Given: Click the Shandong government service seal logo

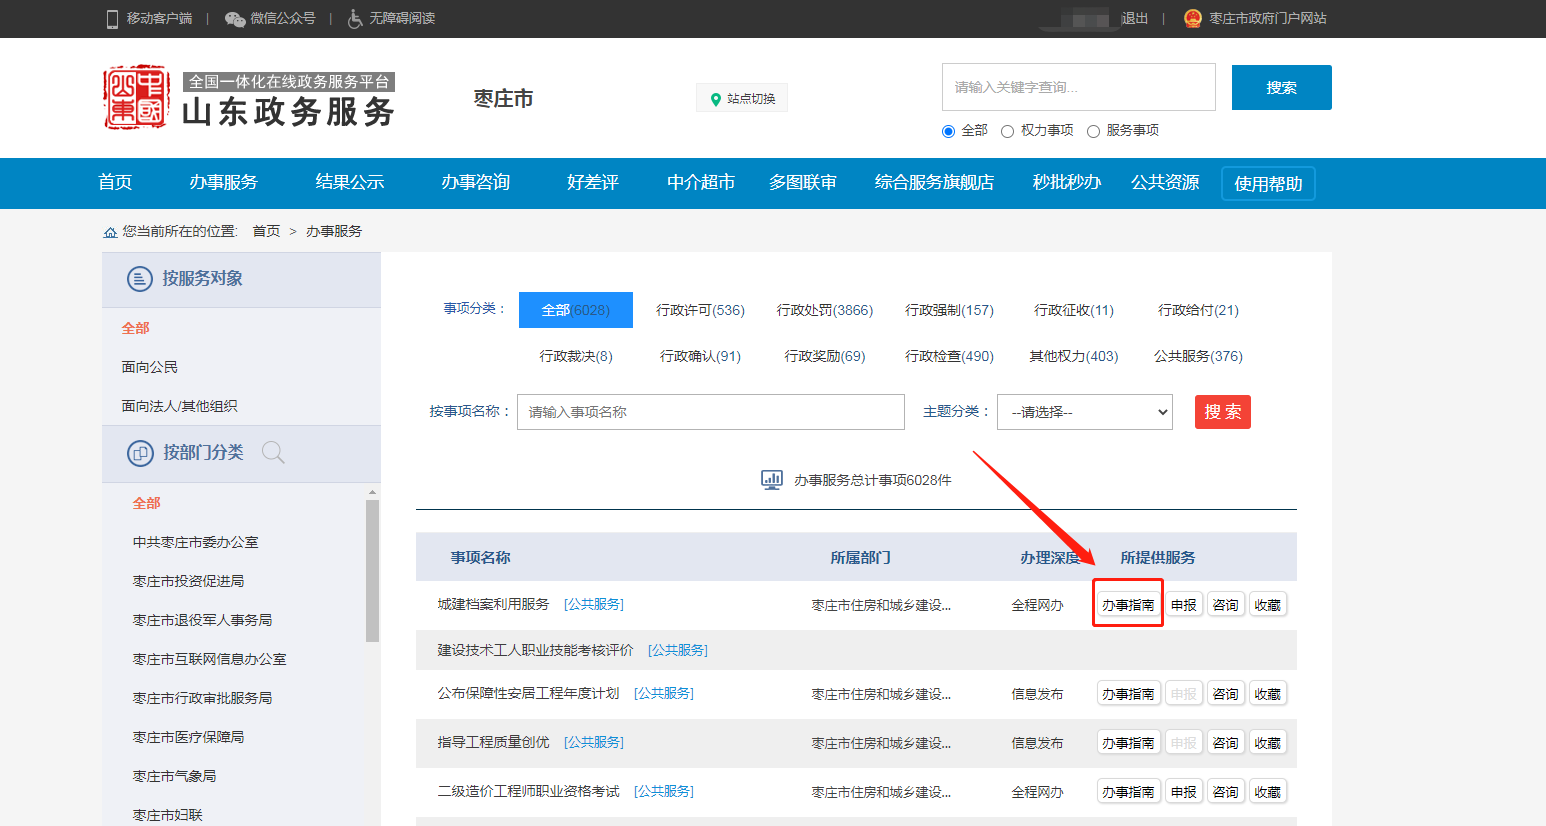Looking at the screenshot, I should [x=136, y=98].
